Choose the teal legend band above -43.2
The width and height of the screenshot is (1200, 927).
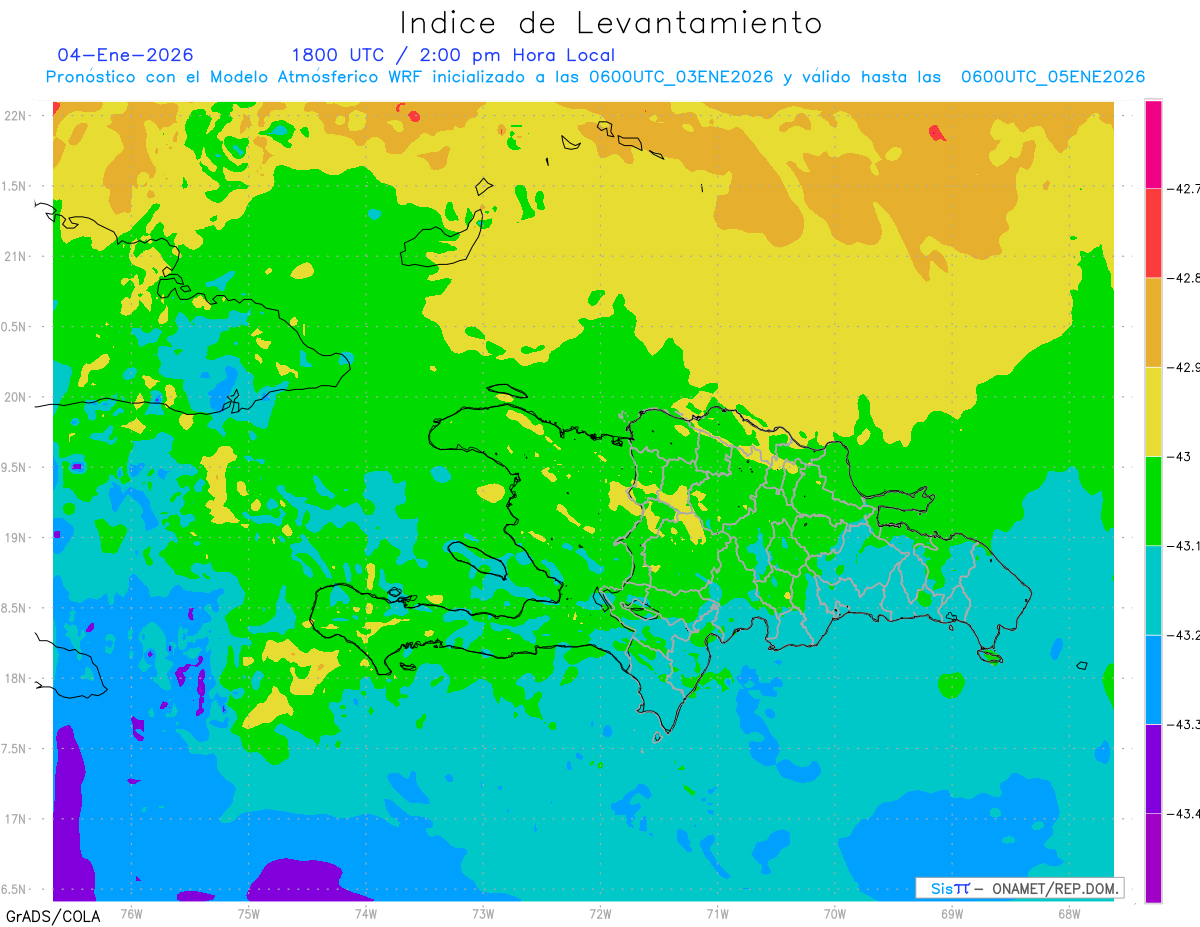click(1153, 590)
